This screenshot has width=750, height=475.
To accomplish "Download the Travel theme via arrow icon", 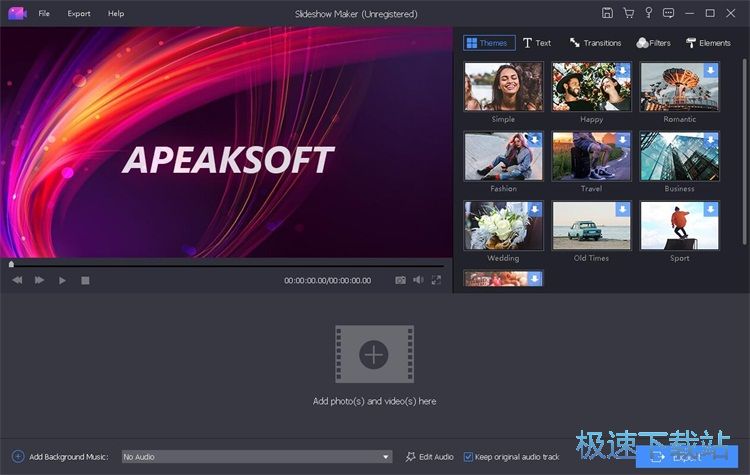I will point(623,140).
